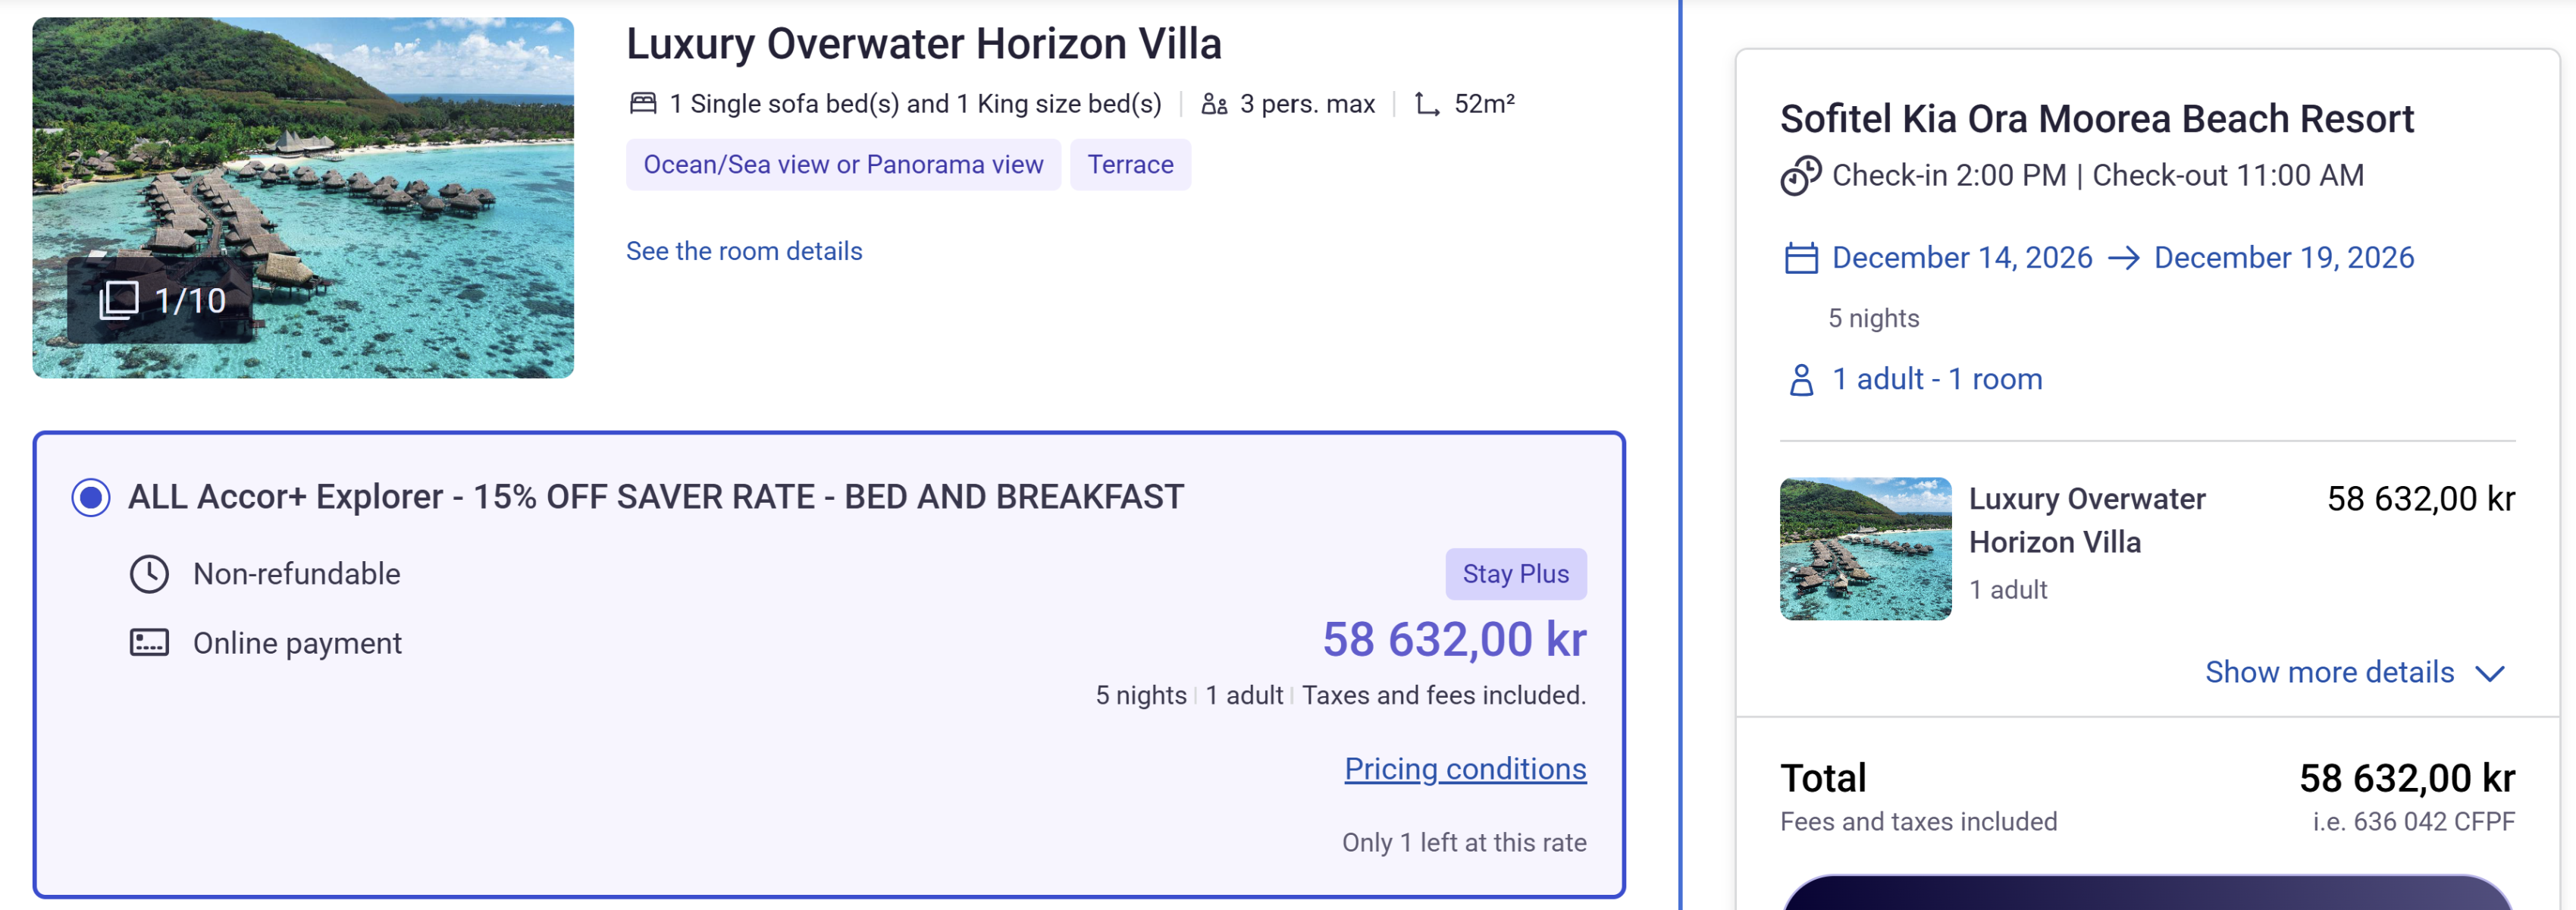This screenshot has width=2576, height=910.
Task: Select the Ocean/Sea view or Panorama view tag
Action: (843, 164)
